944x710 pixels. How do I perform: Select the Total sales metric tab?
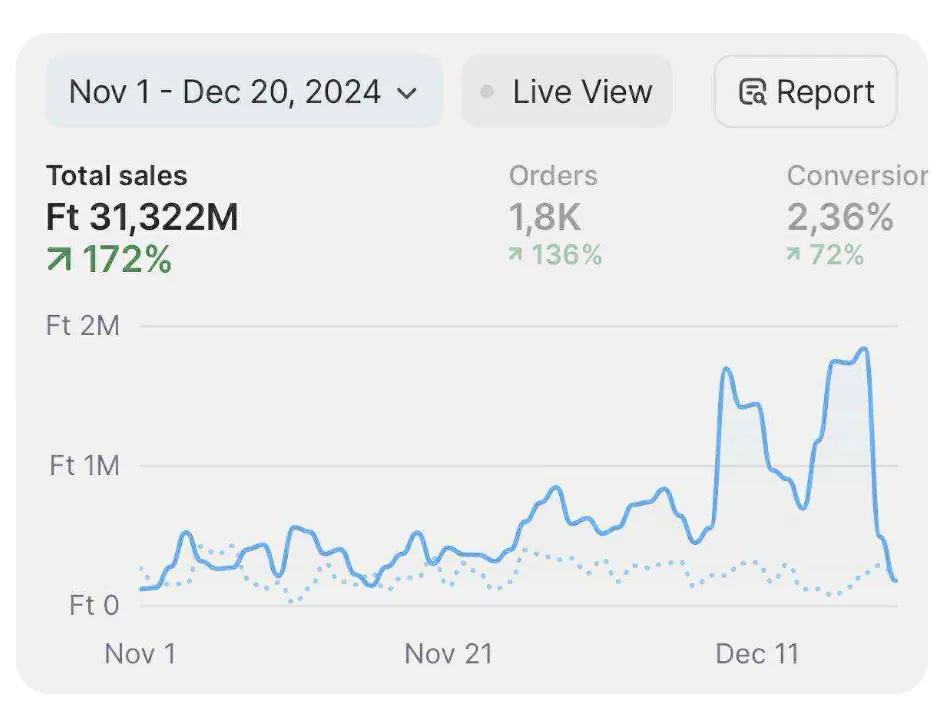116,176
